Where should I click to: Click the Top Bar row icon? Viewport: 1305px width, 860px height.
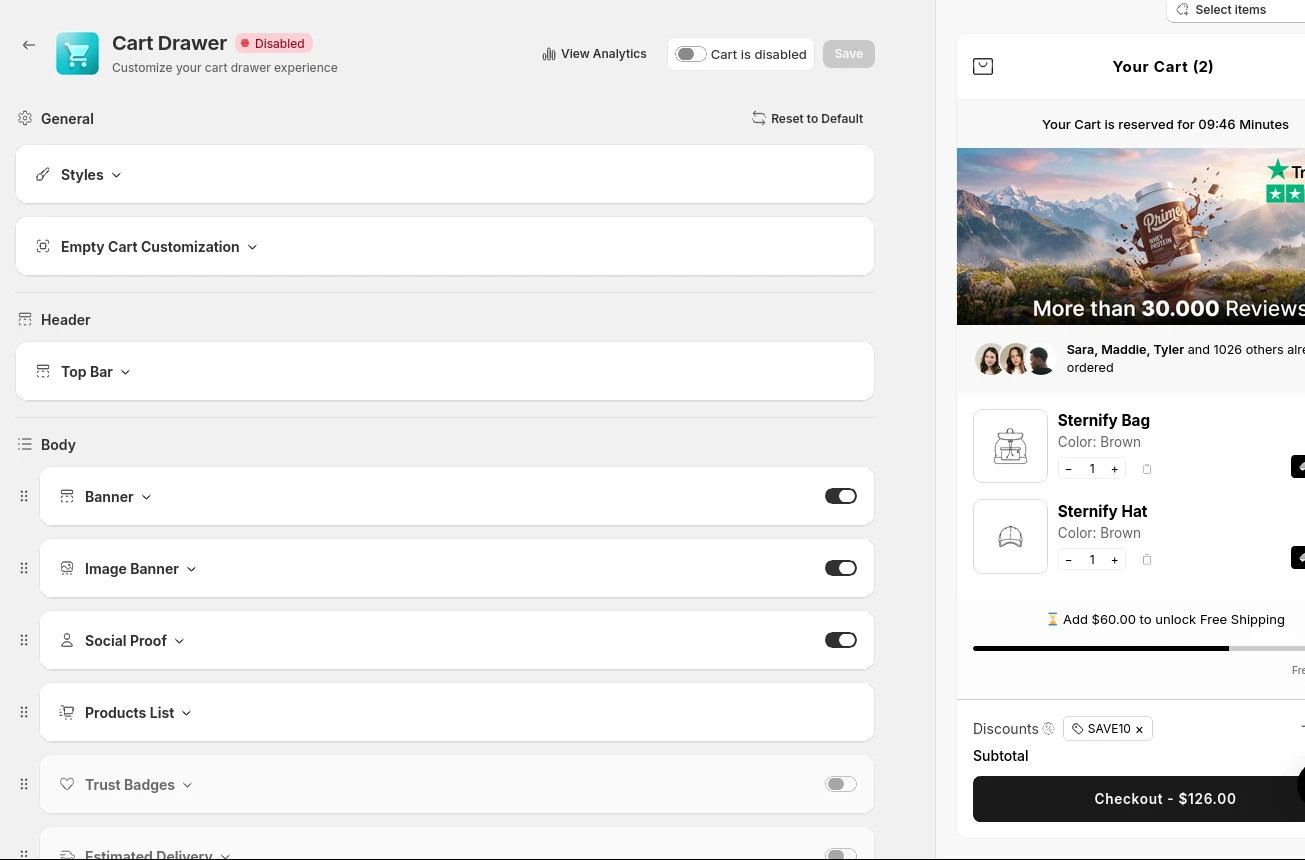tap(43, 372)
